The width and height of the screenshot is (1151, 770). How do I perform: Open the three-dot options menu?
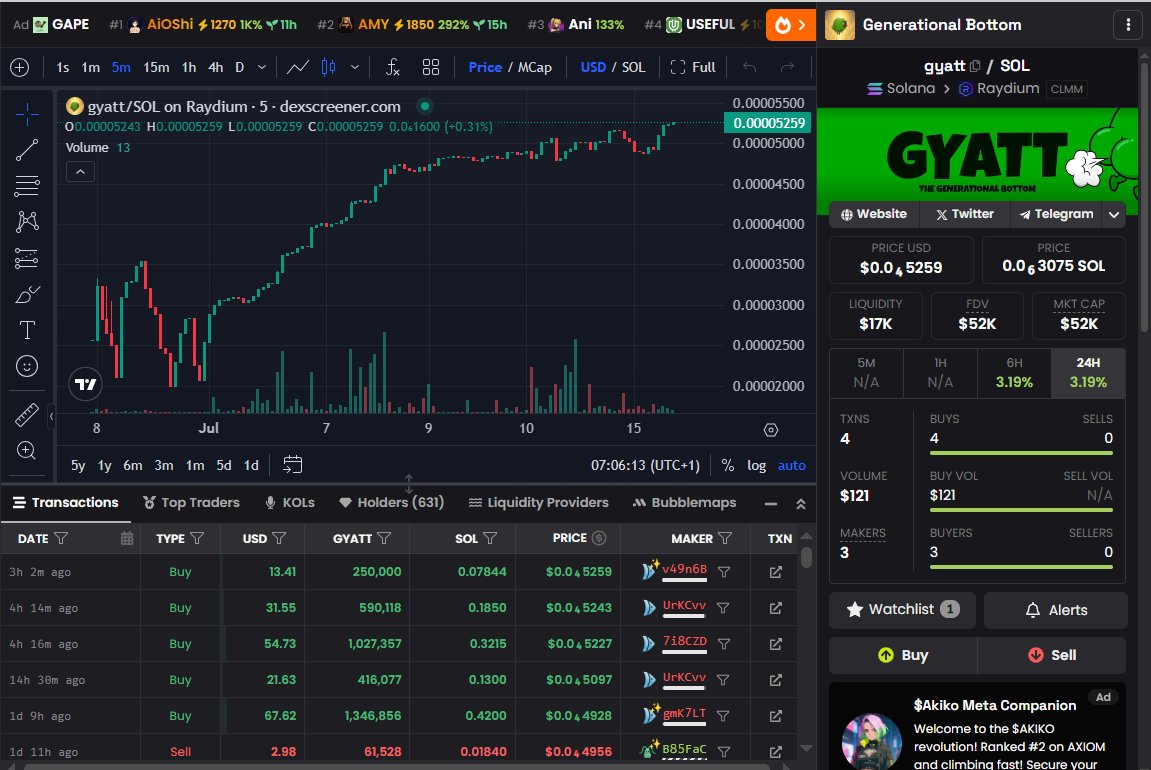[1128, 25]
